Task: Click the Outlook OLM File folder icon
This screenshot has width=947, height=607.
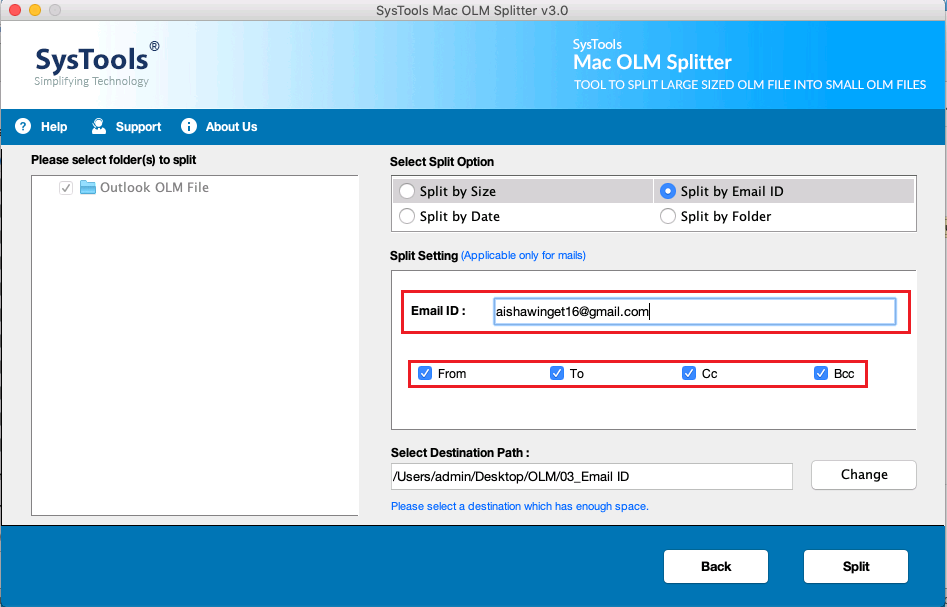Action: [x=88, y=187]
